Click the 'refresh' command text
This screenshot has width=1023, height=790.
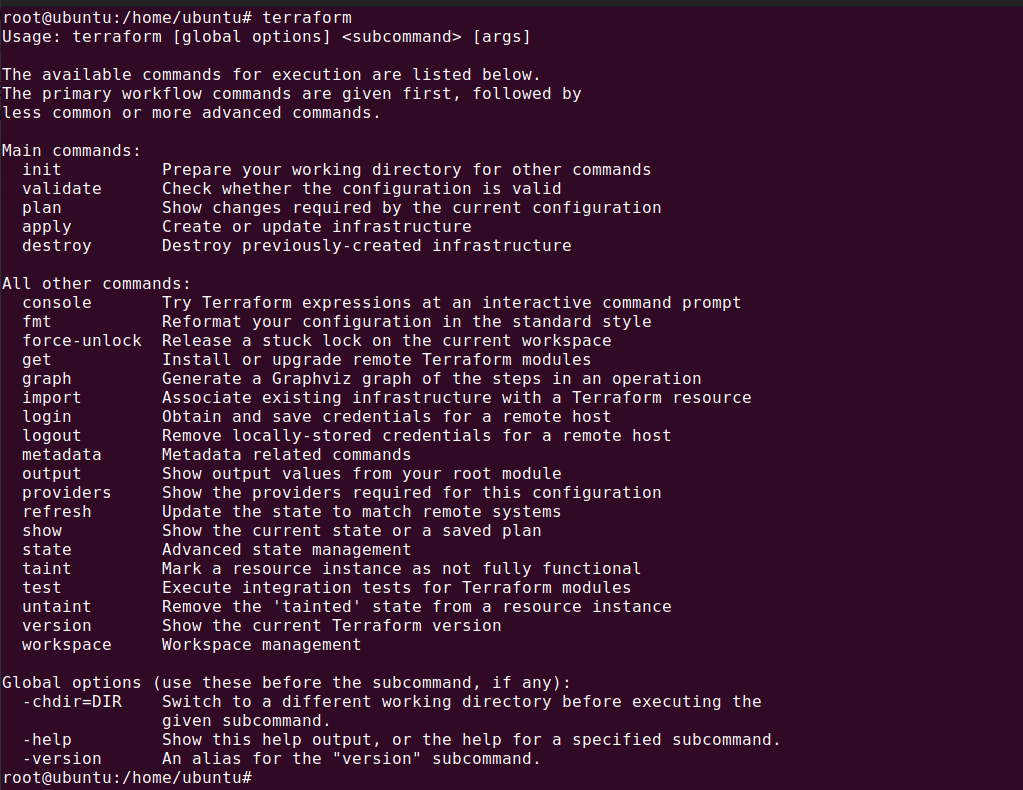[57, 512]
